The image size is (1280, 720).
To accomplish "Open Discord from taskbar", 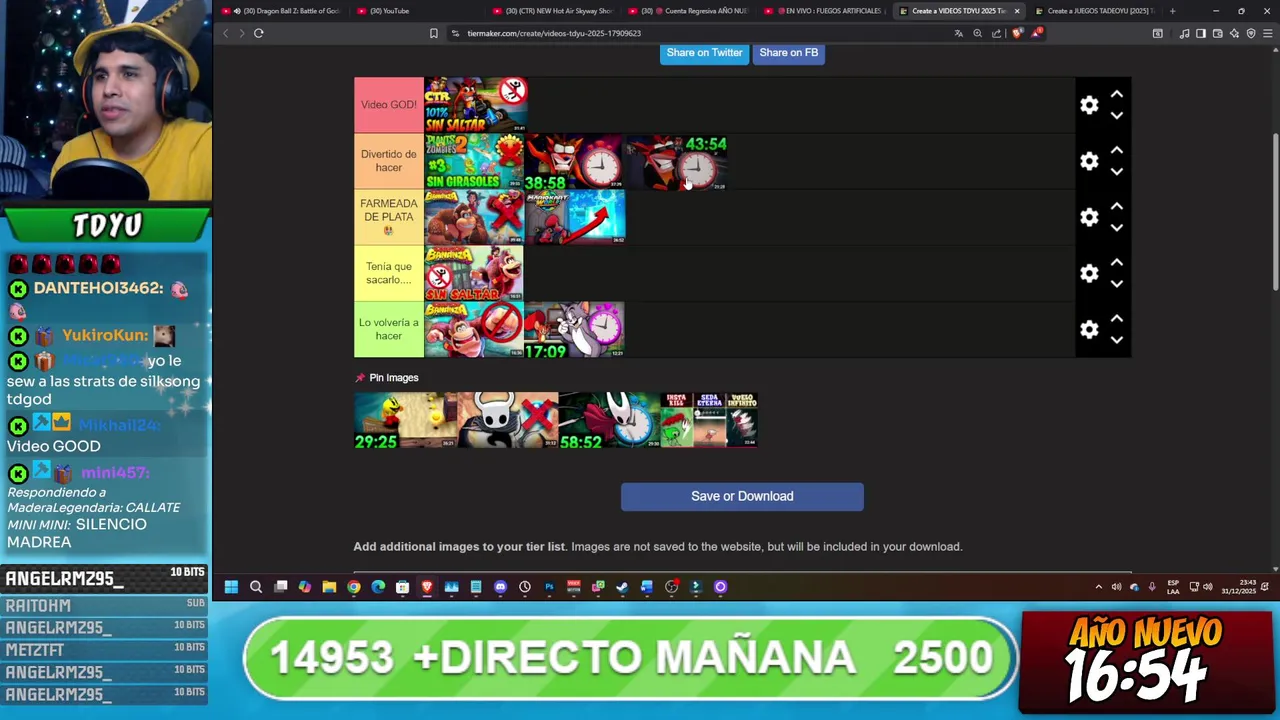I will coord(500,587).
